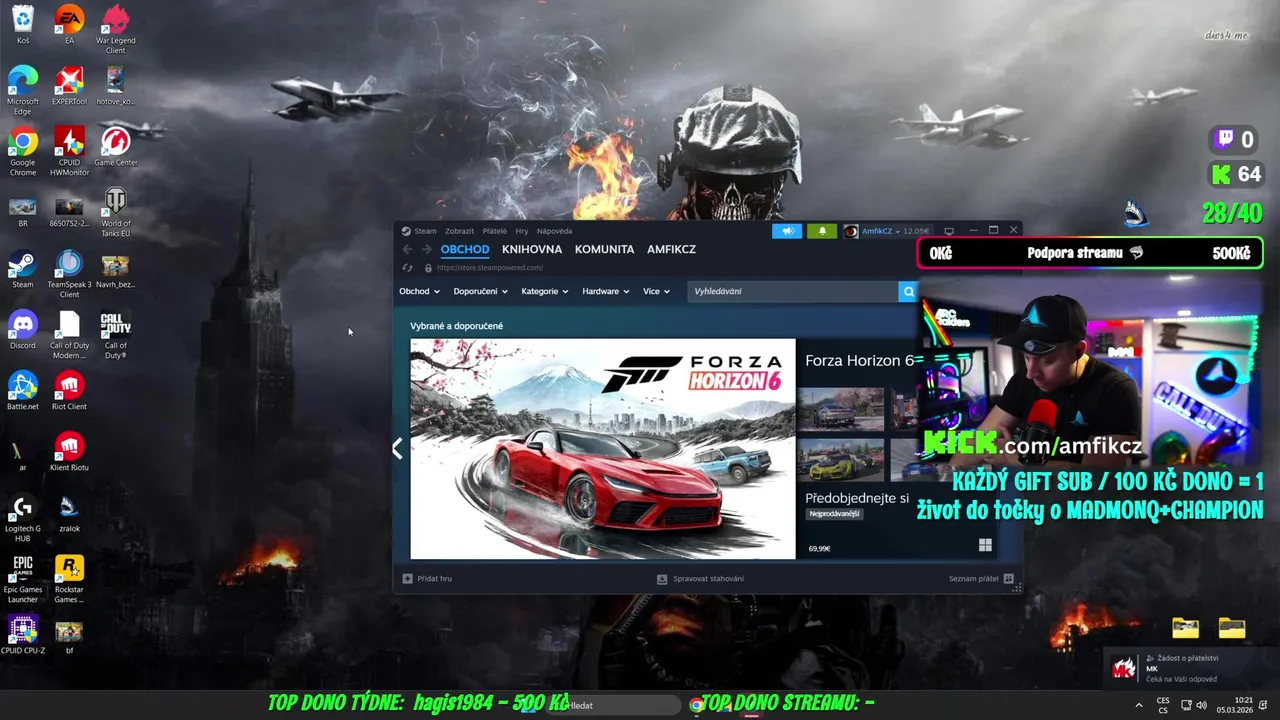Click the blue store search magnifier button
This screenshot has height=720, width=1280.
908,291
